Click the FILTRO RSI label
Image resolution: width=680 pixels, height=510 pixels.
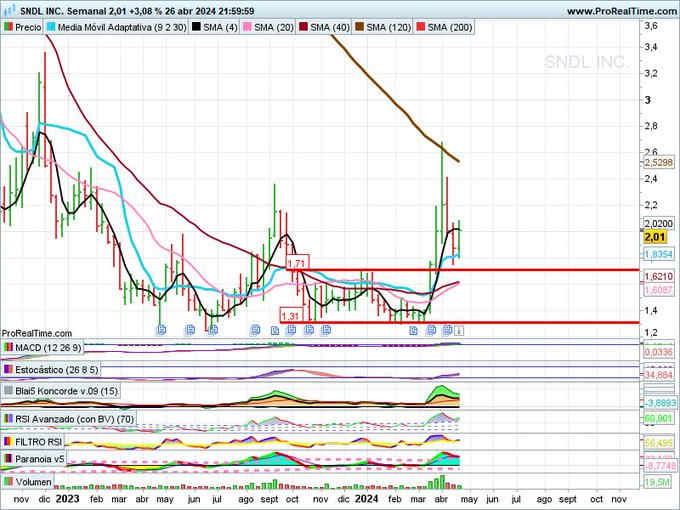click(x=38, y=442)
